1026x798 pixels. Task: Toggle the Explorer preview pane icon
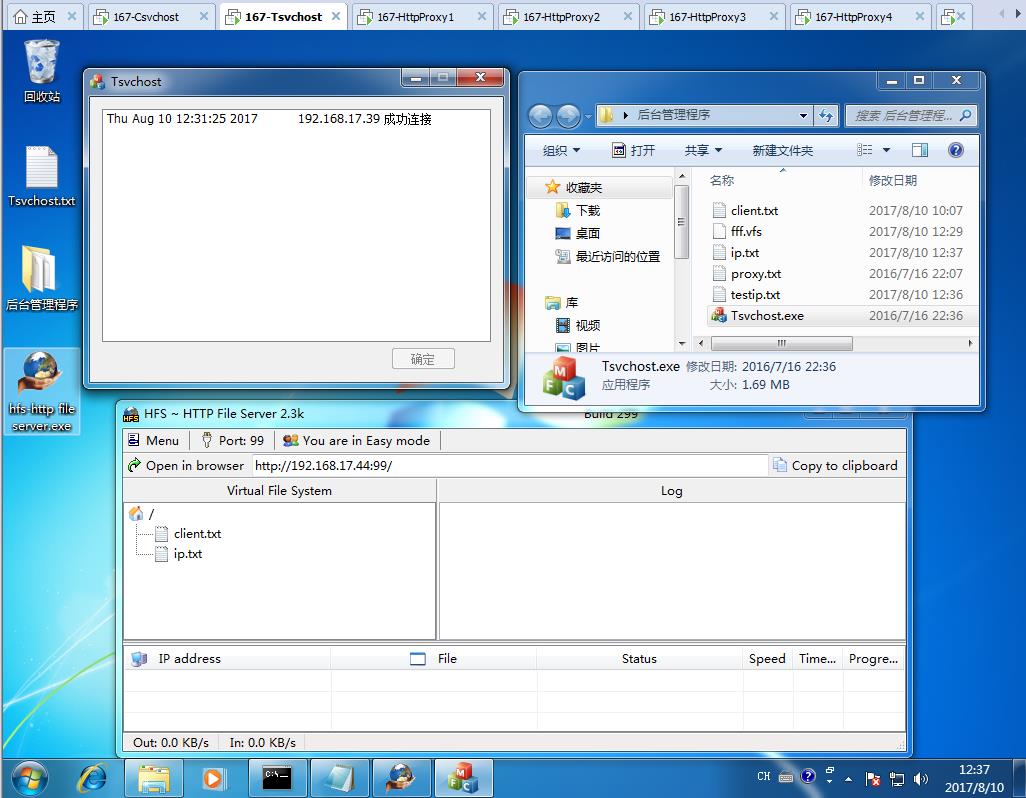pyautogui.click(x=920, y=150)
